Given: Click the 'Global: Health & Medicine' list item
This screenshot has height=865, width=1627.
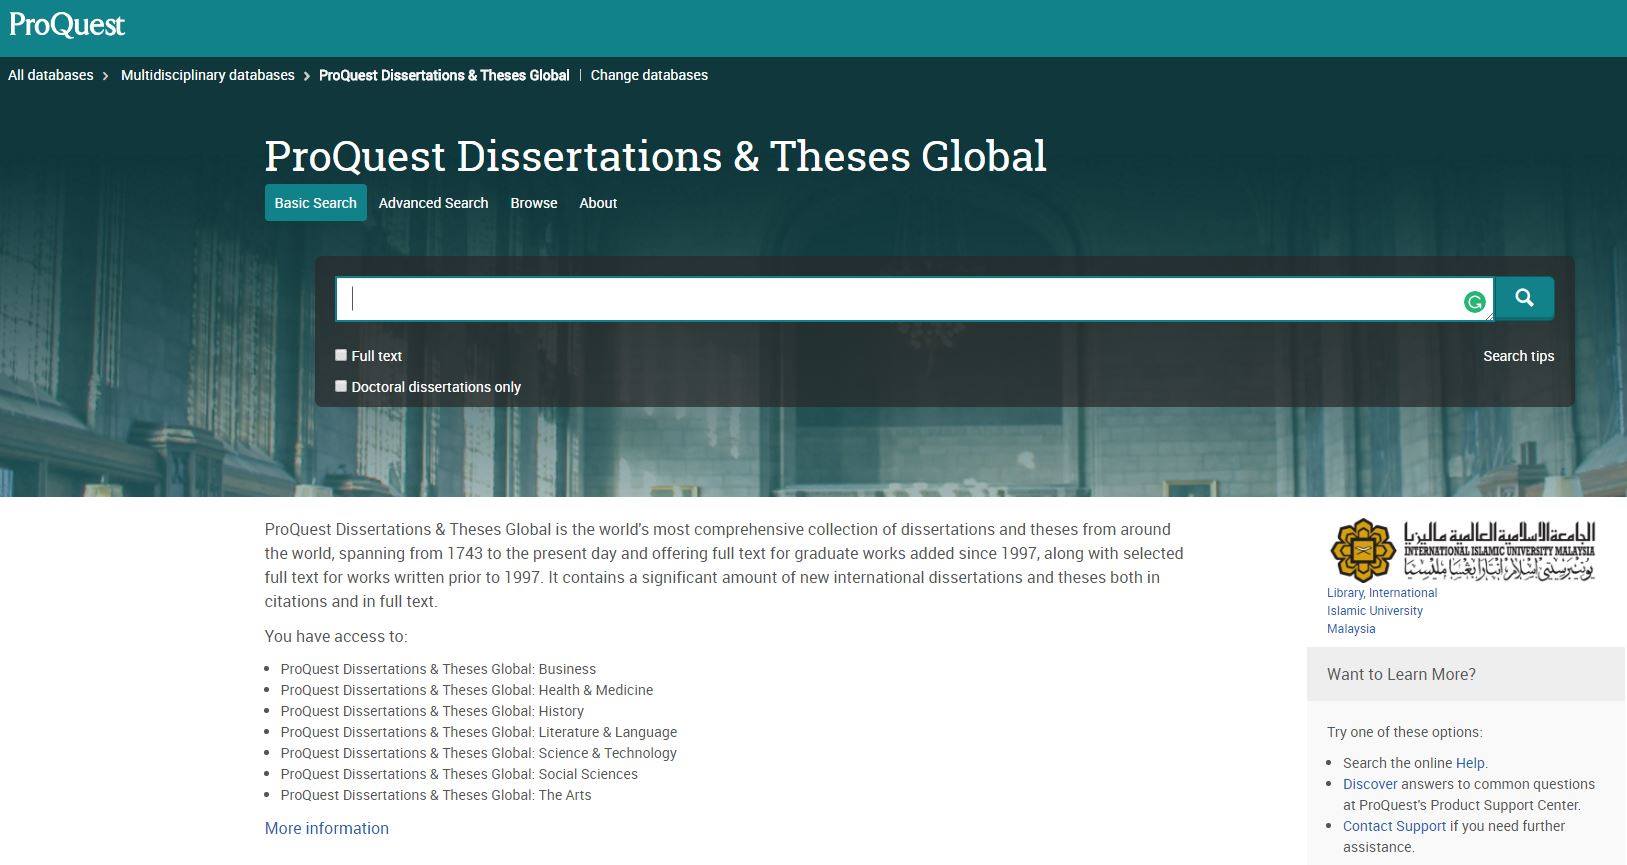Looking at the screenshot, I should pyautogui.click(x=467, y=690).
